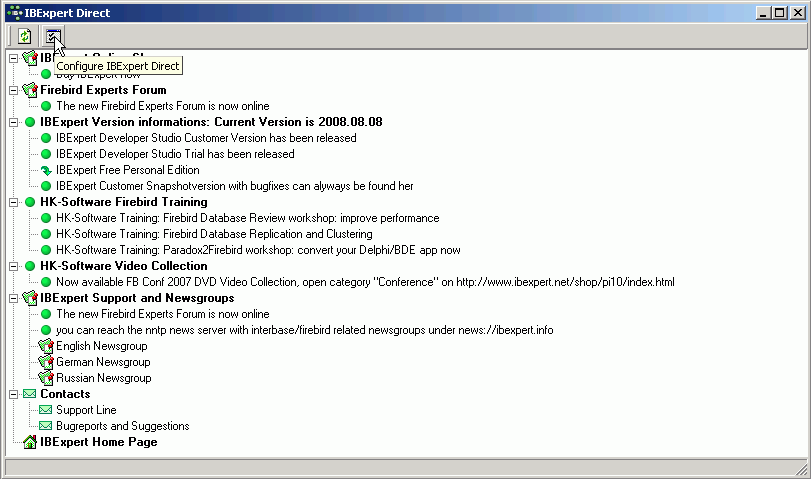Screen dimensions: 811x479
Task: Open IBExpert Home Page
Action: [x=99, y=442]
